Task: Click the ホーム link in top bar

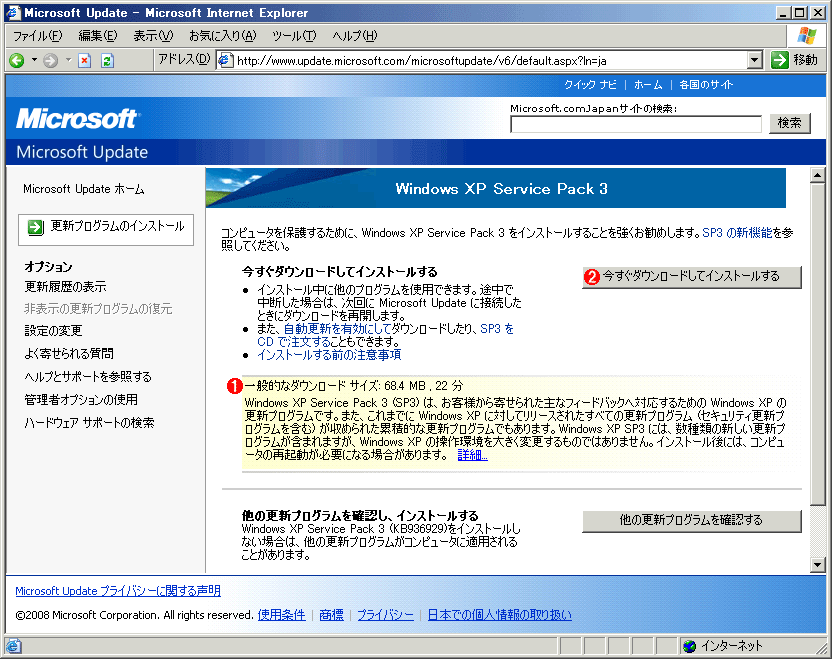Action: tap(648, 85)
